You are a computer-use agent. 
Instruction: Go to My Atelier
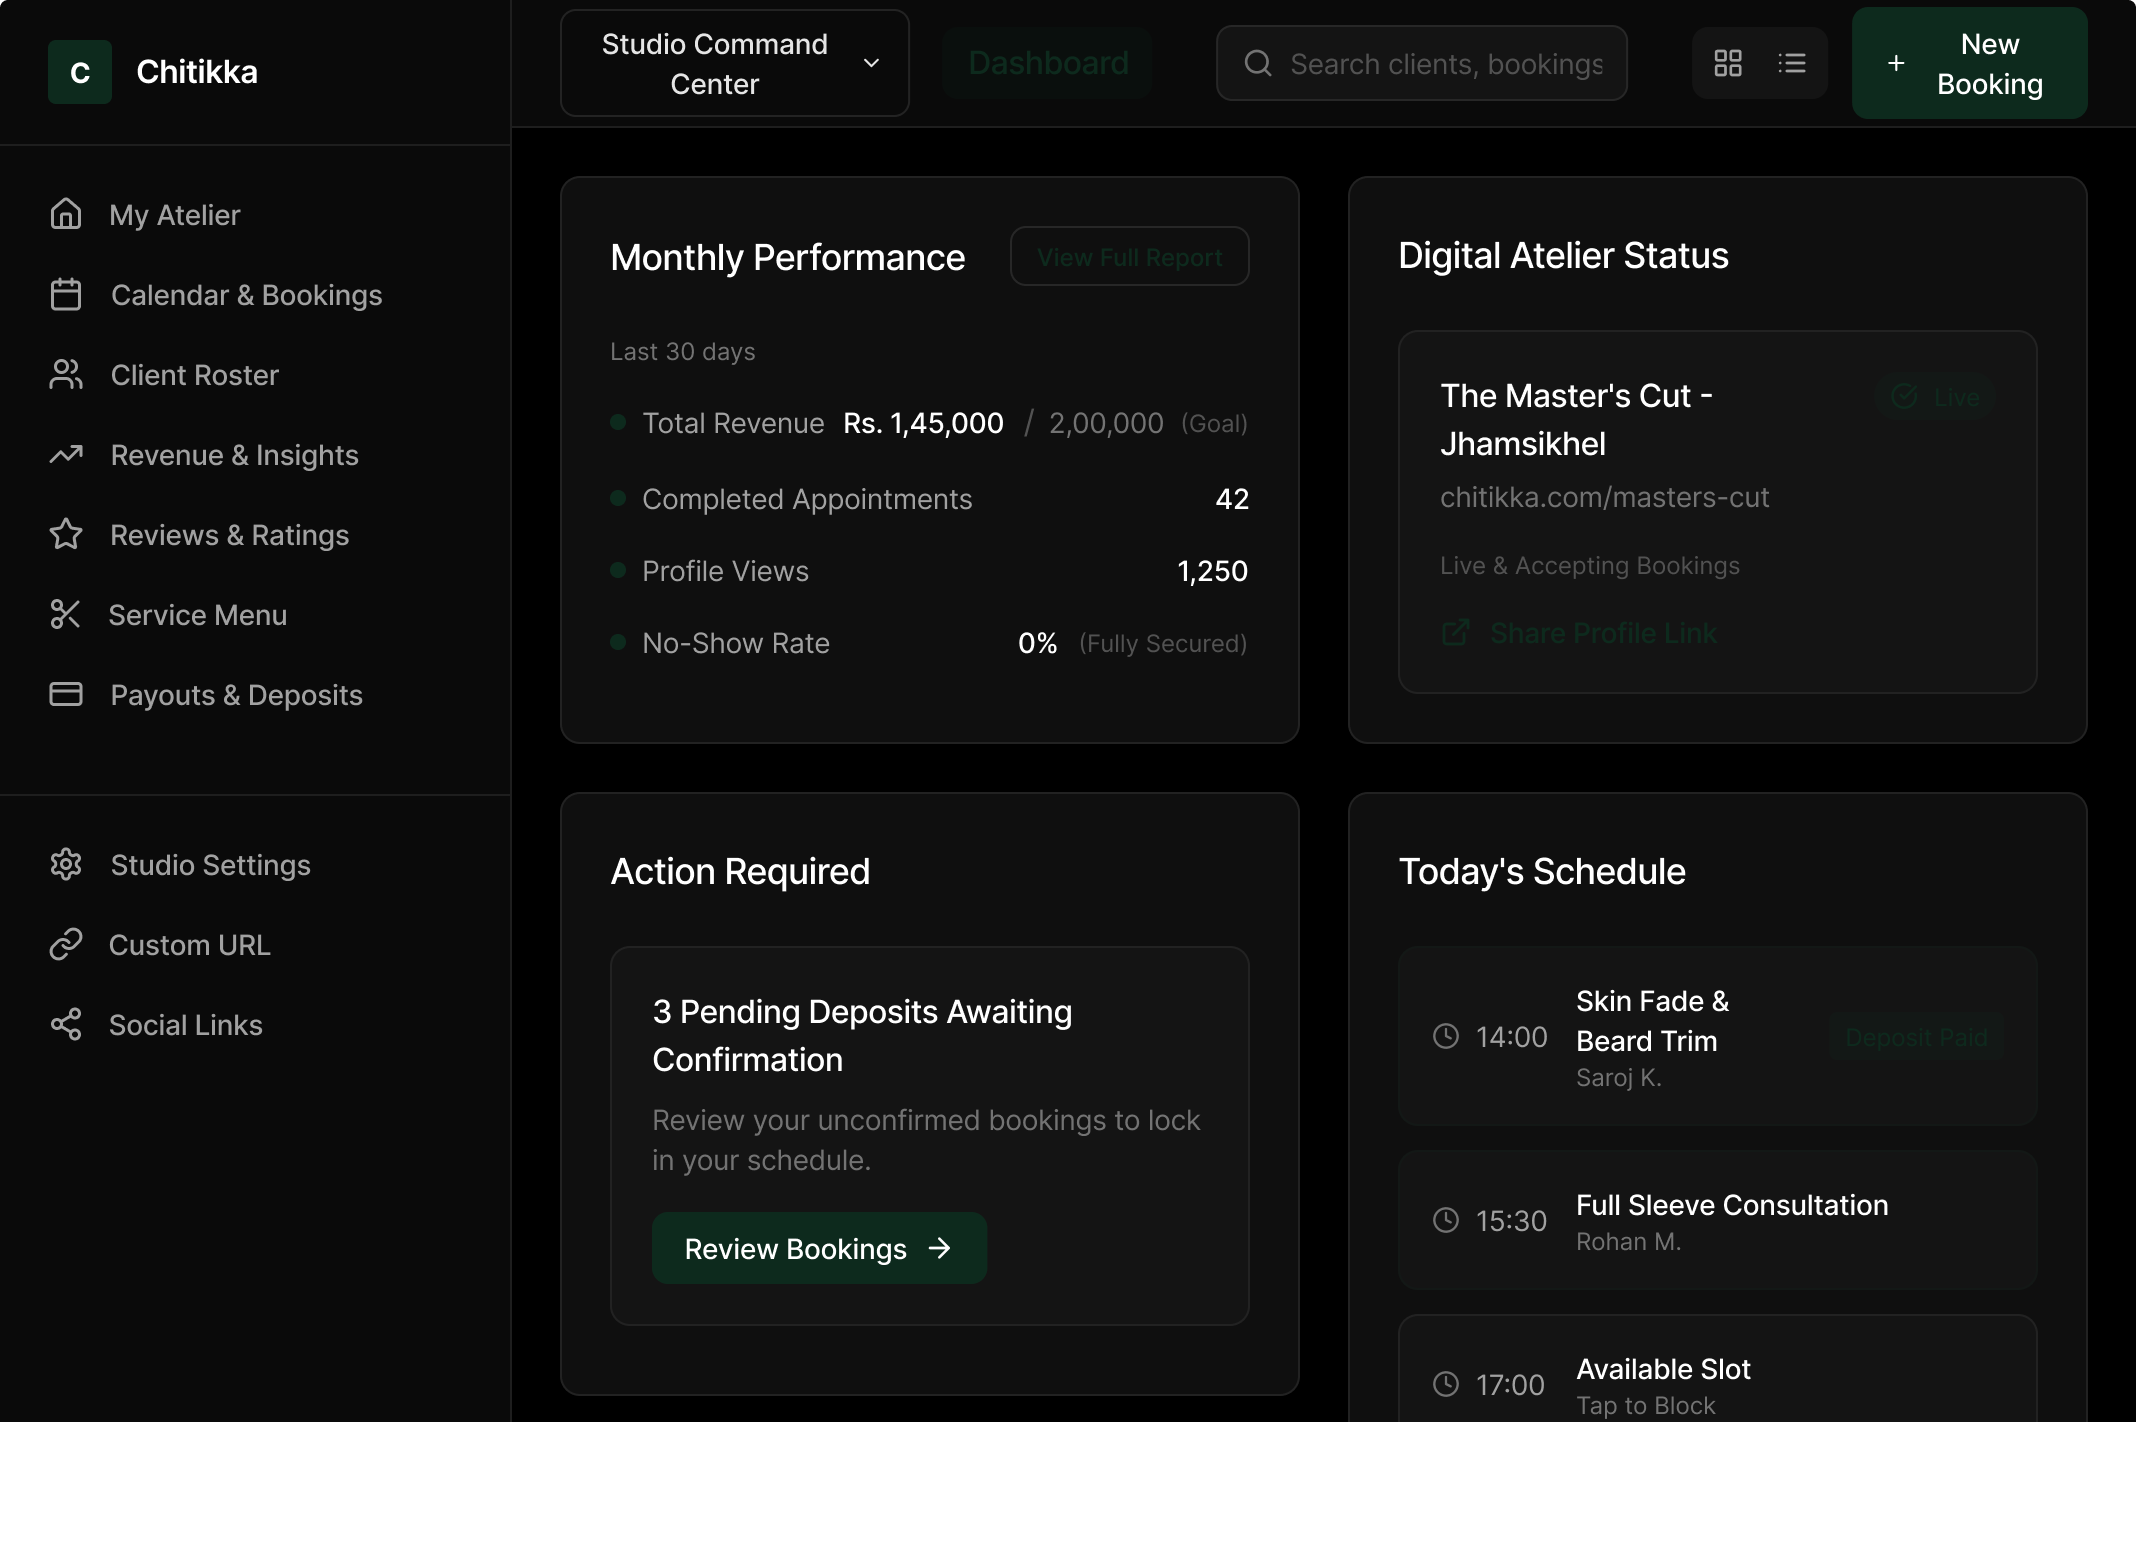tap(255, 214)
